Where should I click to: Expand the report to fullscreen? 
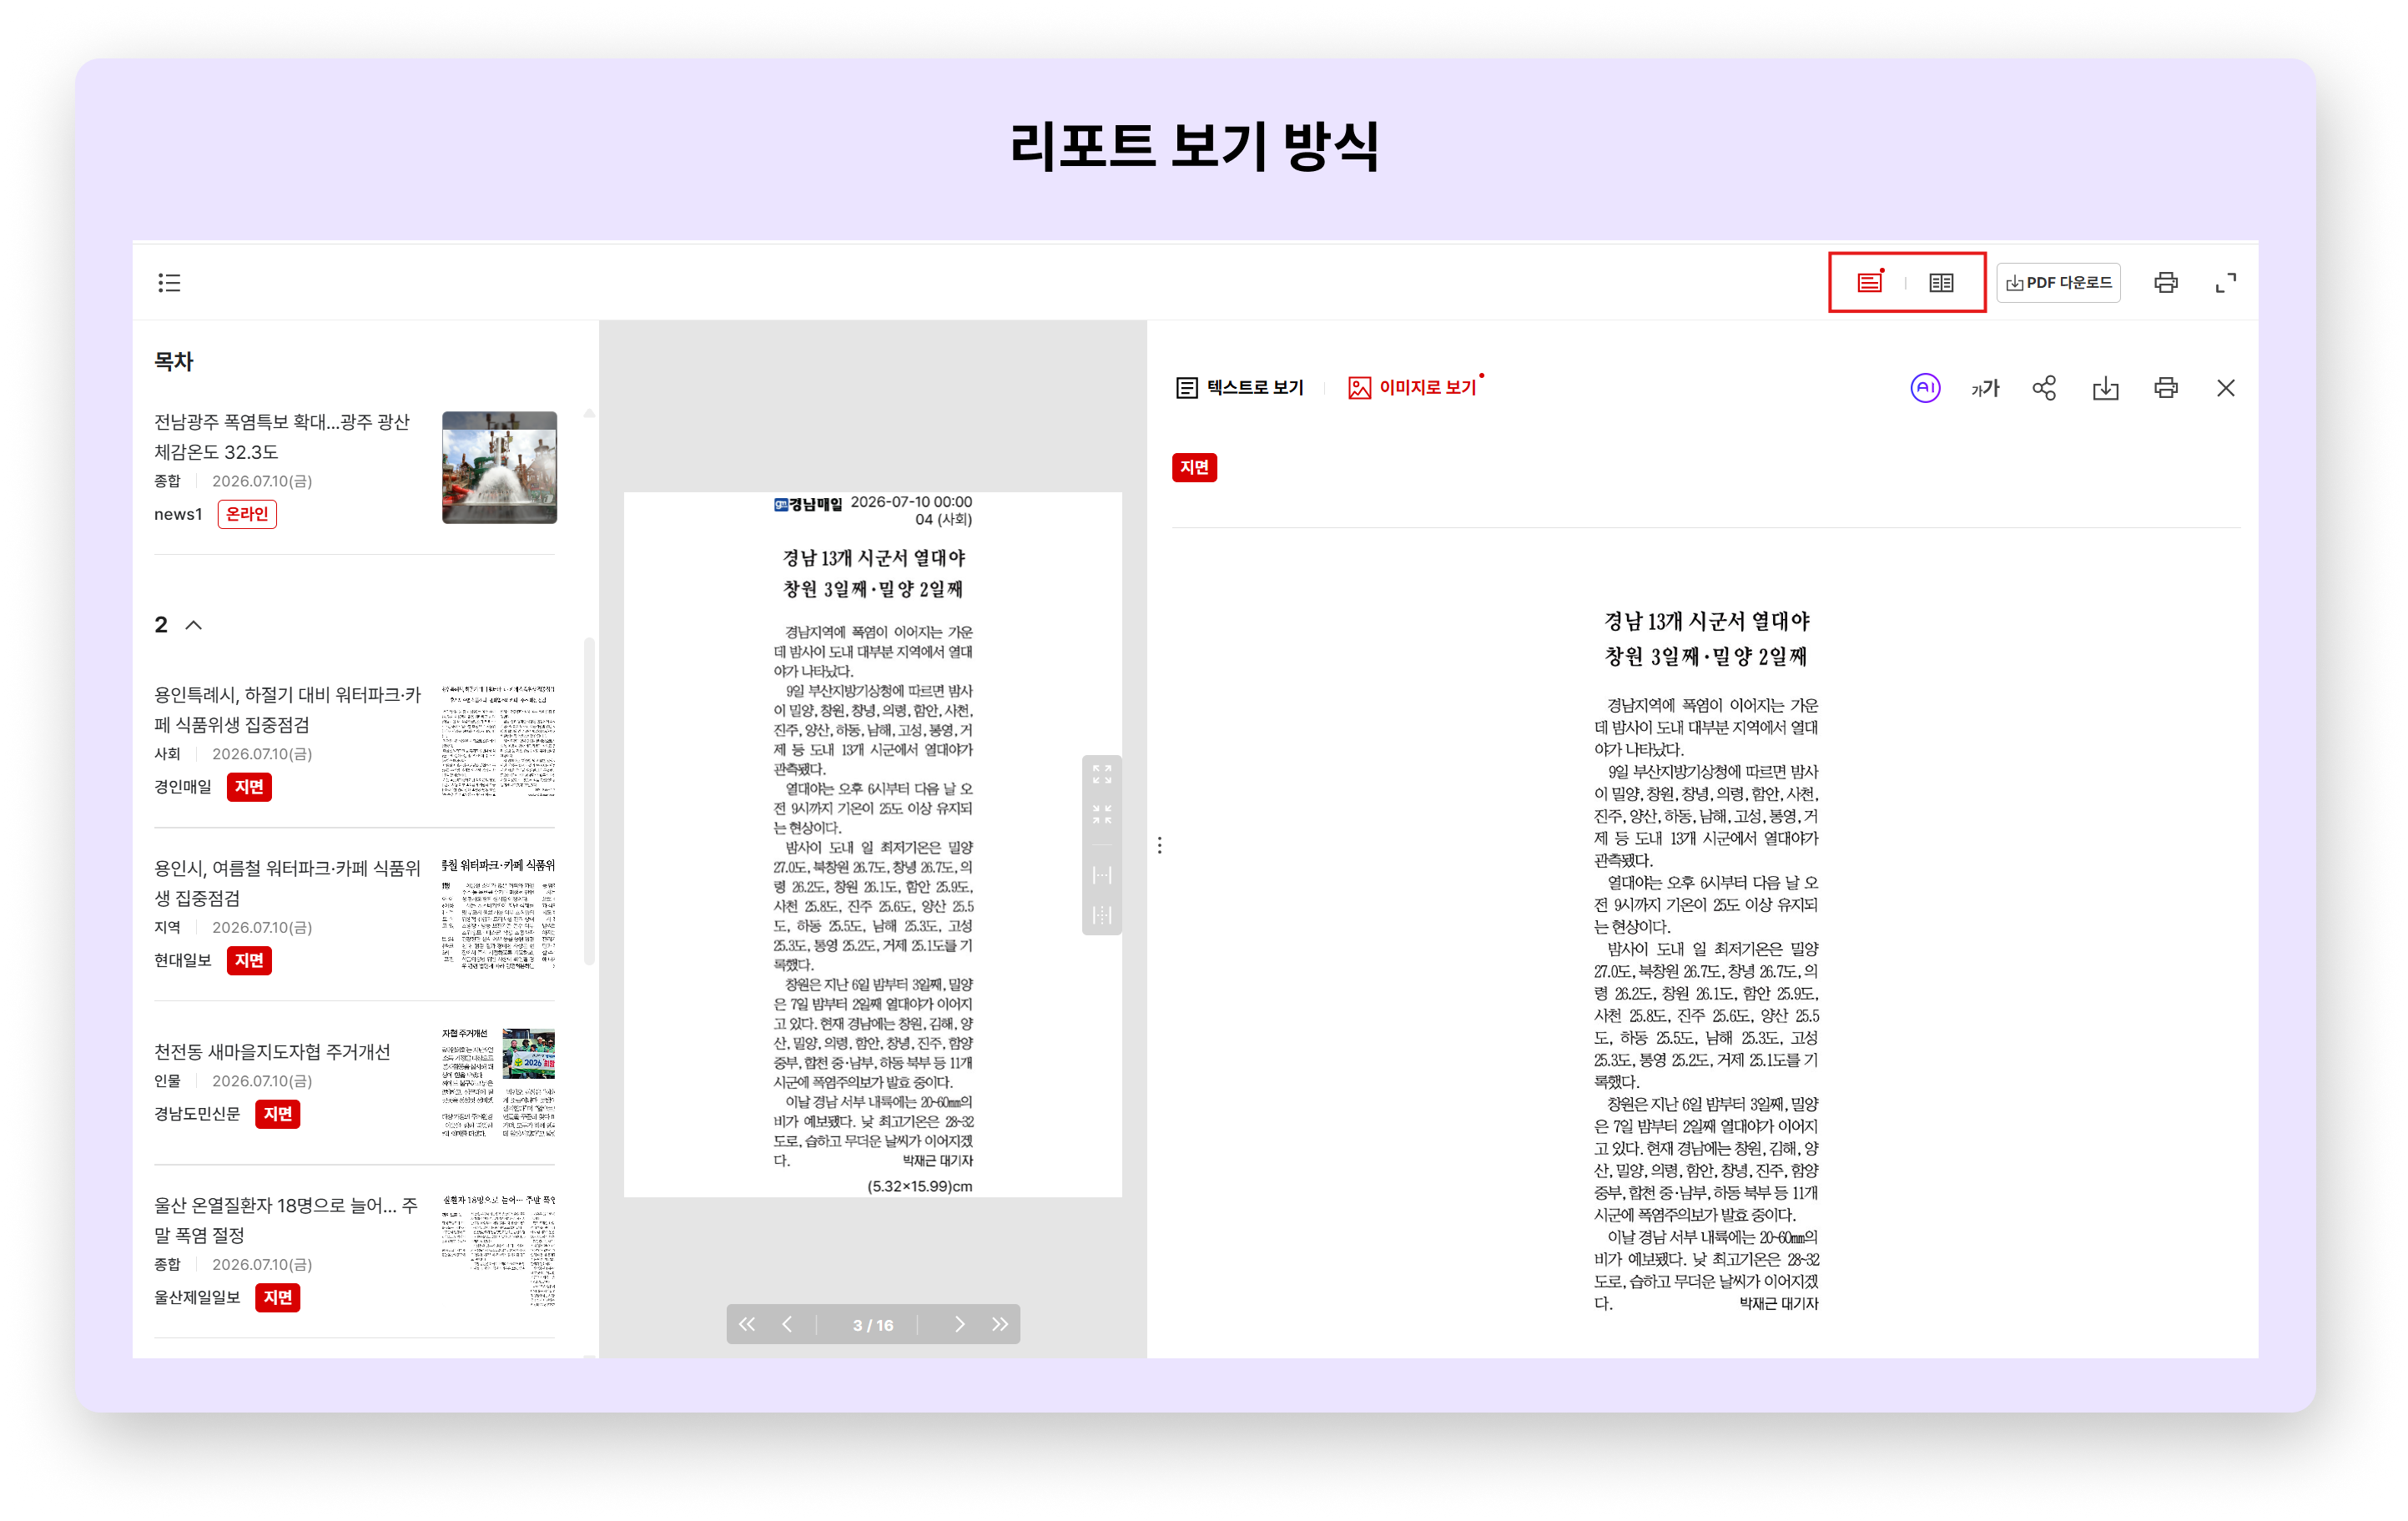coord(2225,283)
